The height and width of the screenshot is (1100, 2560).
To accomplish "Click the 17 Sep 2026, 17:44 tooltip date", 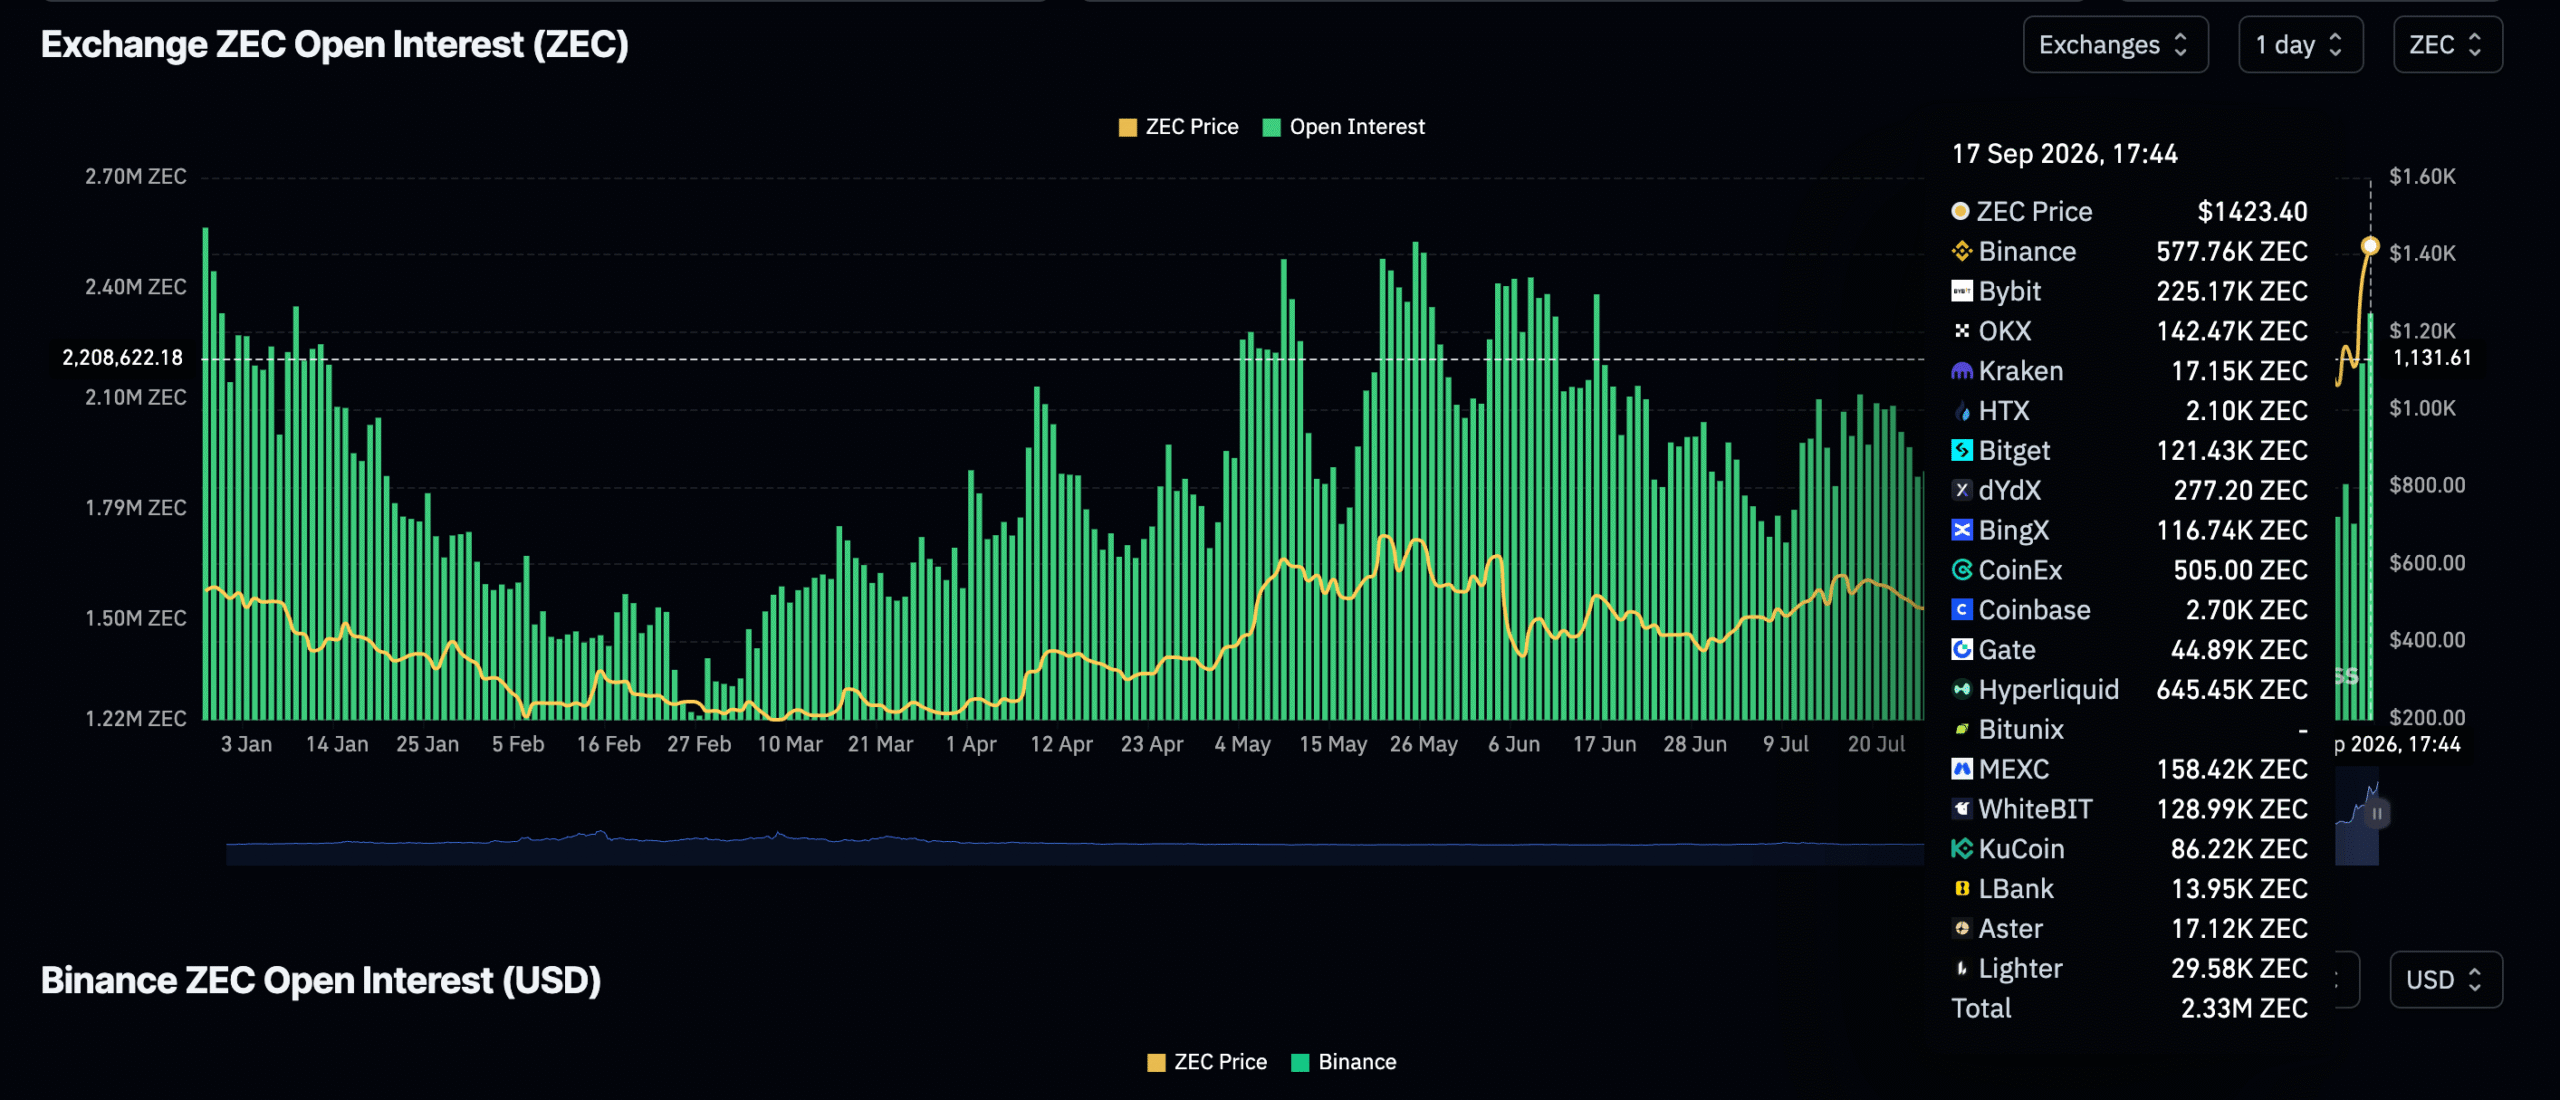I will [x=2064, y=154].
